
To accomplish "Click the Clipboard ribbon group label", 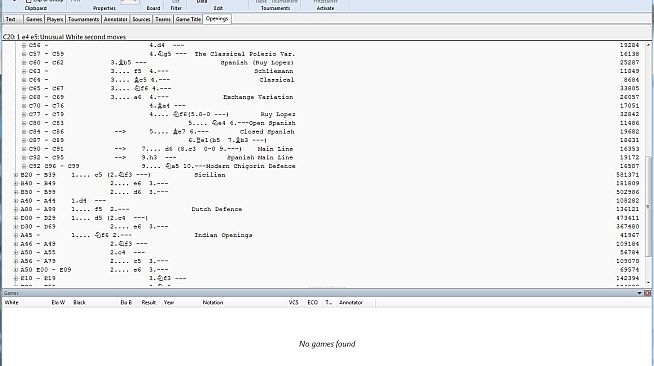I will 36,8.
